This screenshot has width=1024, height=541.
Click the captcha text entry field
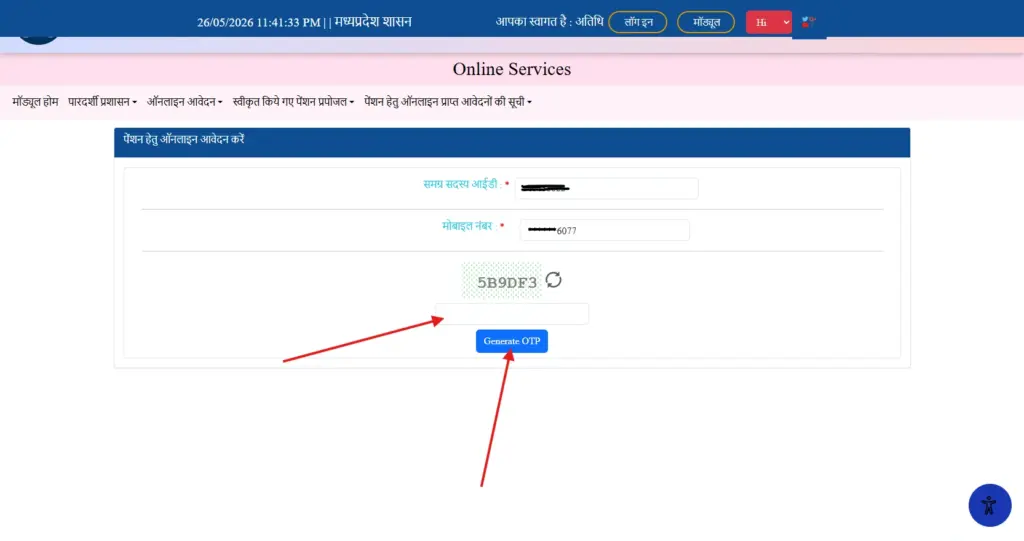[512, 314]
